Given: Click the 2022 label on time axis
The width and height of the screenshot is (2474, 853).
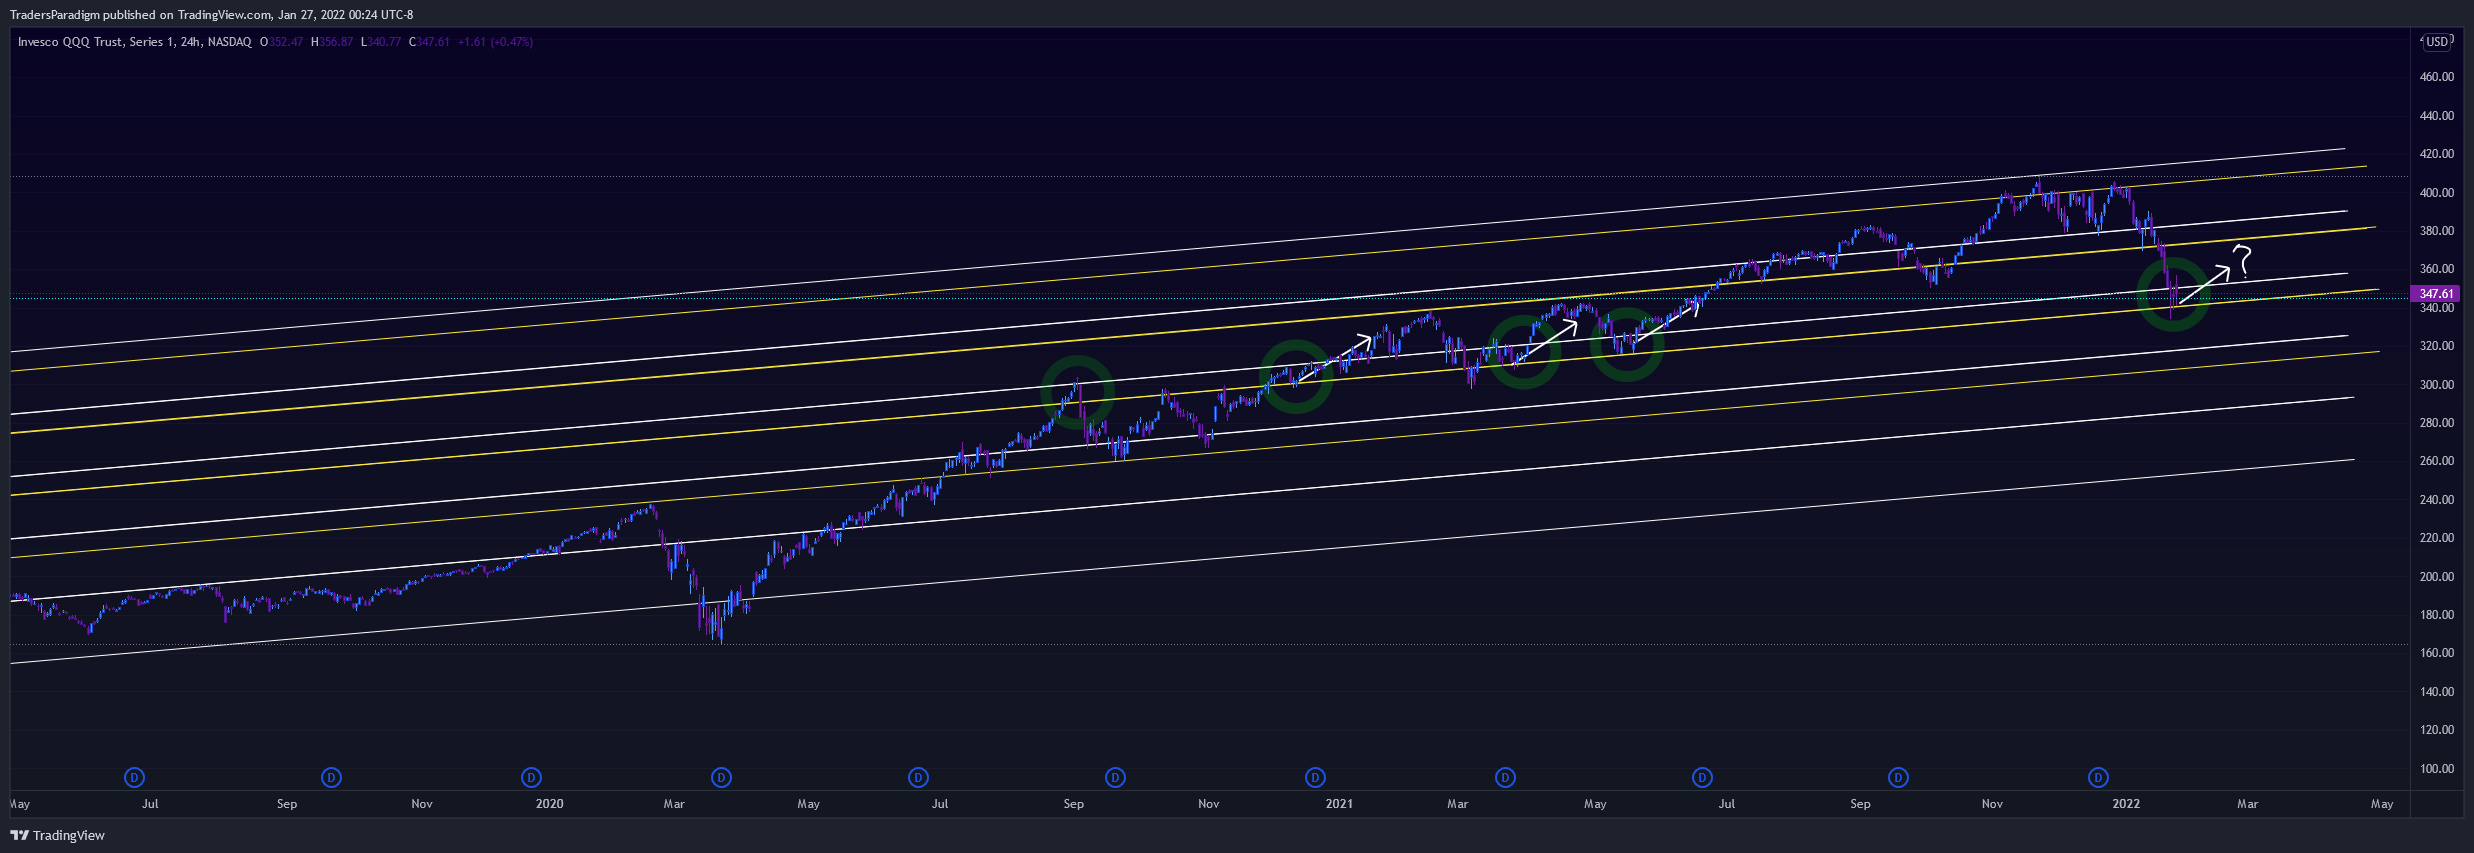Looking at the screenshot, I should point(2126,804).
